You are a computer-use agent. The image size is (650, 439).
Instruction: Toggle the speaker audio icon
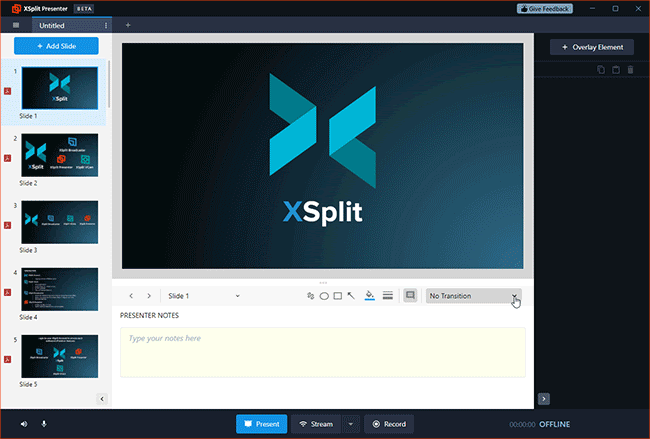point(24,424)
